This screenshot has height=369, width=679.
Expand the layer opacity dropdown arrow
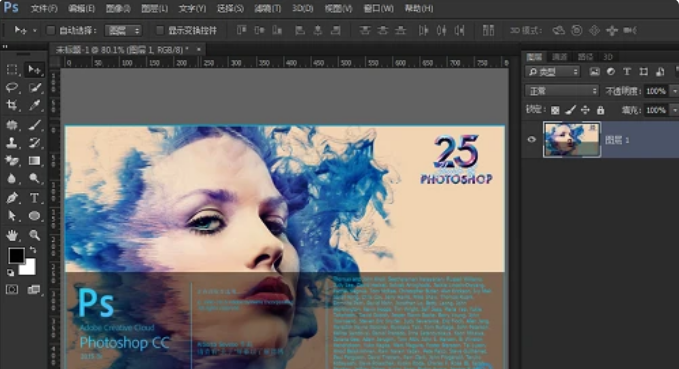coord(675,91)
